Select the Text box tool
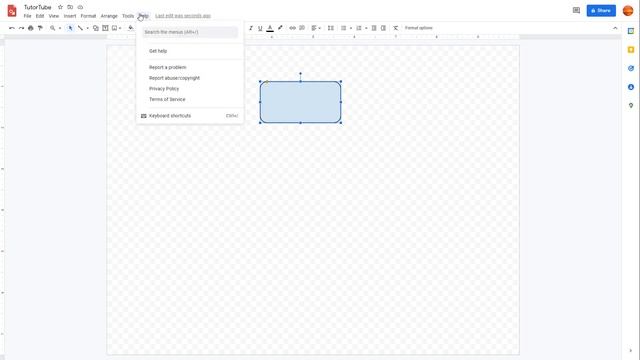The width and height of the screenshot is (640, 360). point(105,28)
